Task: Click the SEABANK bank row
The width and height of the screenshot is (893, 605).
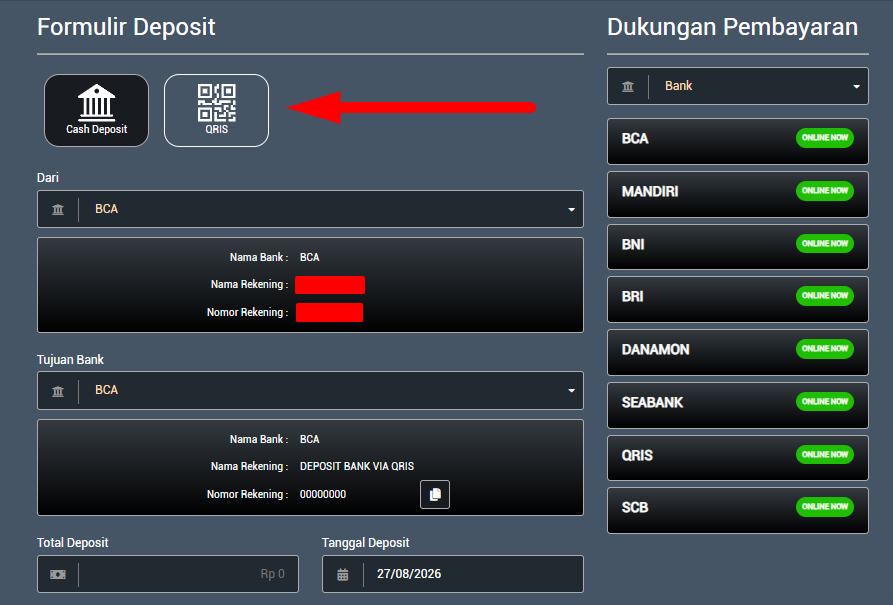Action: tap(738, 405)
